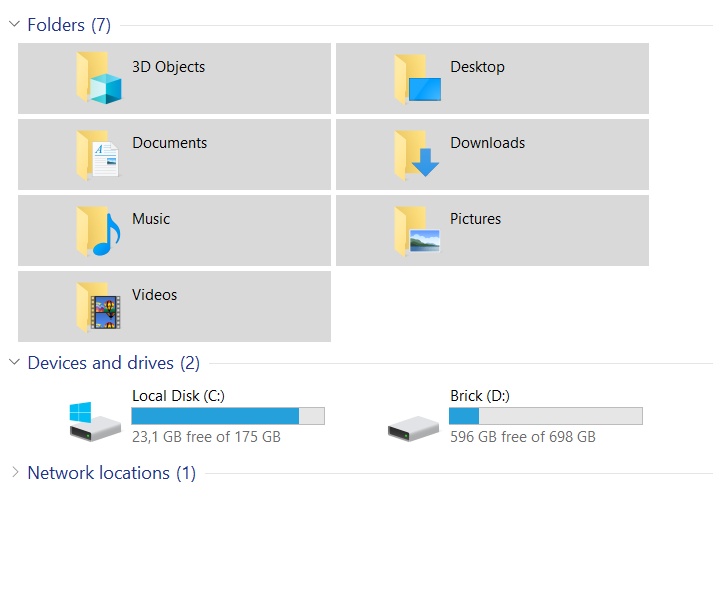
Task: Click the Local Disk (C:) usage bar
Action: click(228, 416)
